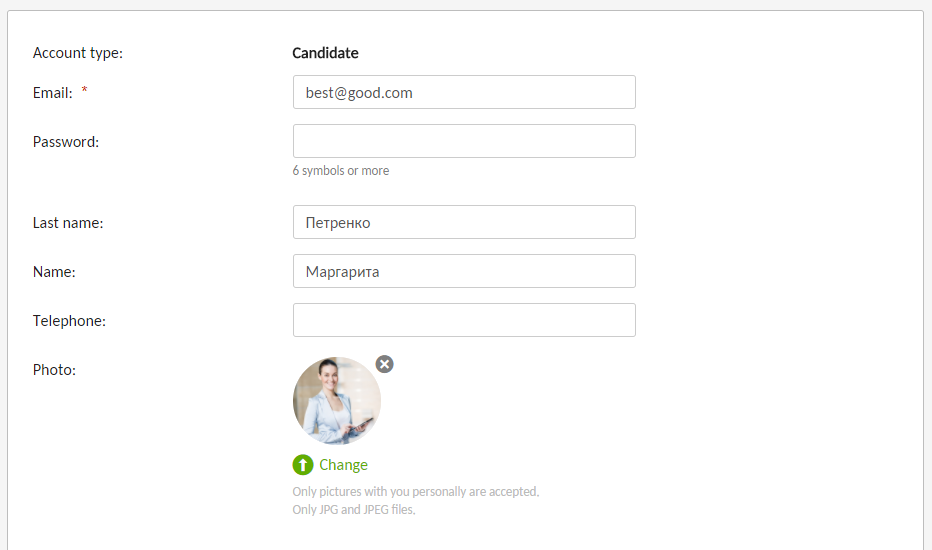Click the Name field showing Маргарита
This screenshot has height=550, width=932.
[x=464, y=271]
